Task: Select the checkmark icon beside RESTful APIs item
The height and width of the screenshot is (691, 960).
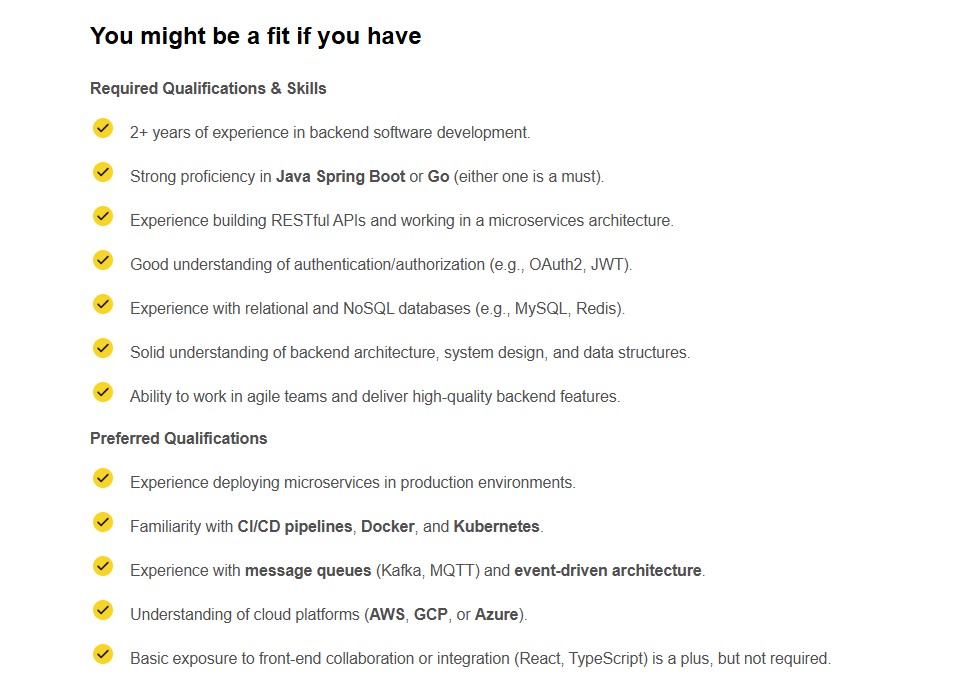Action: pyautogui.click(x=103, y=217)
